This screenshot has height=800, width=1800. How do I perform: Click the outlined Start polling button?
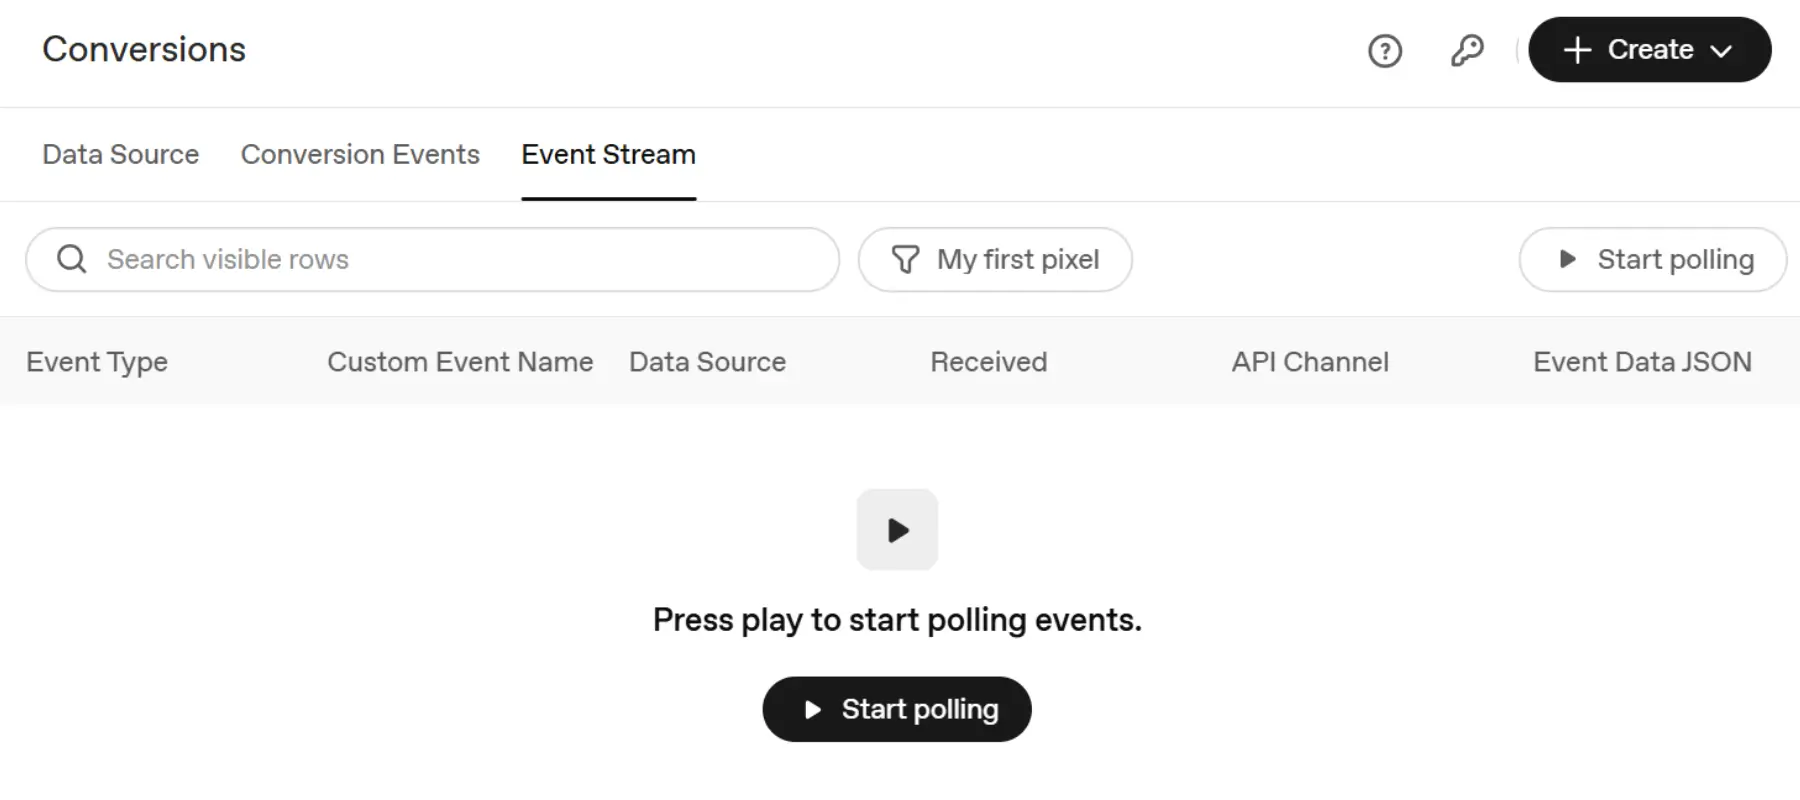[x=1653, y=260]
